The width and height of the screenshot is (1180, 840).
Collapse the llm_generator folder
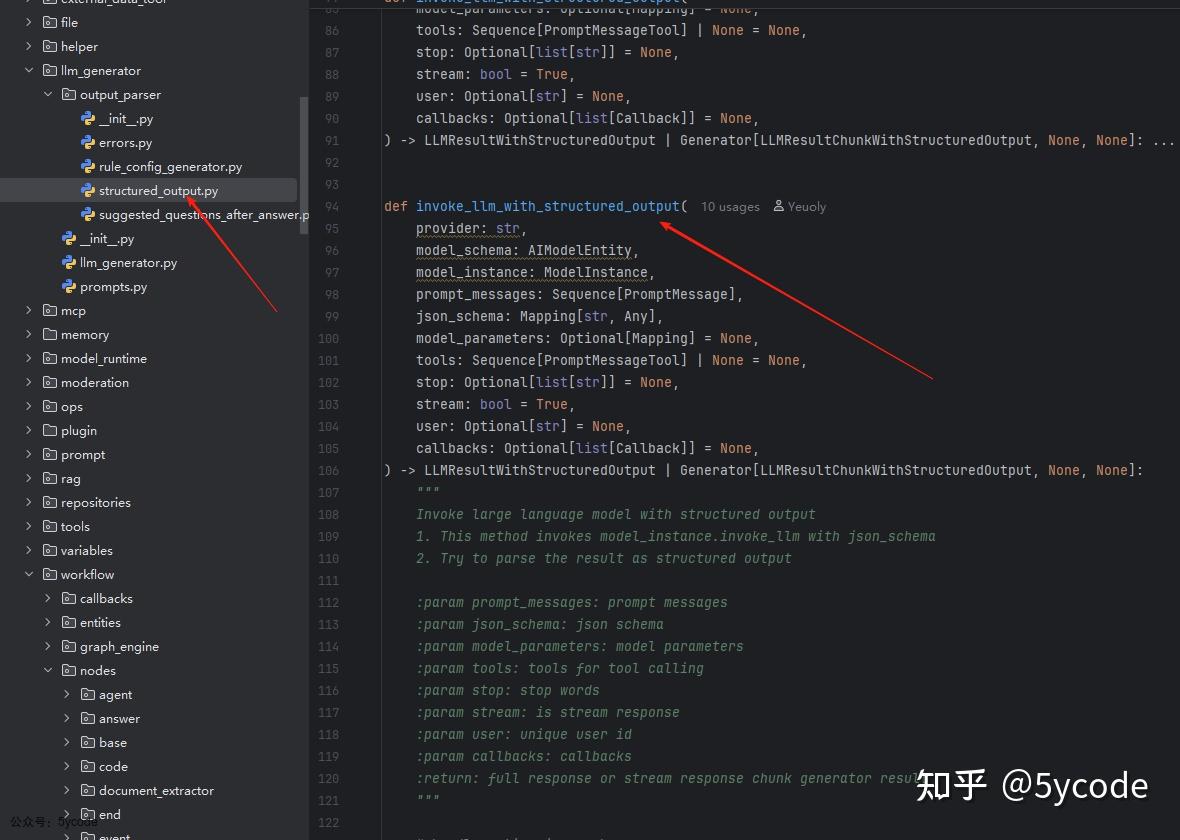click(x=29, y=71)
